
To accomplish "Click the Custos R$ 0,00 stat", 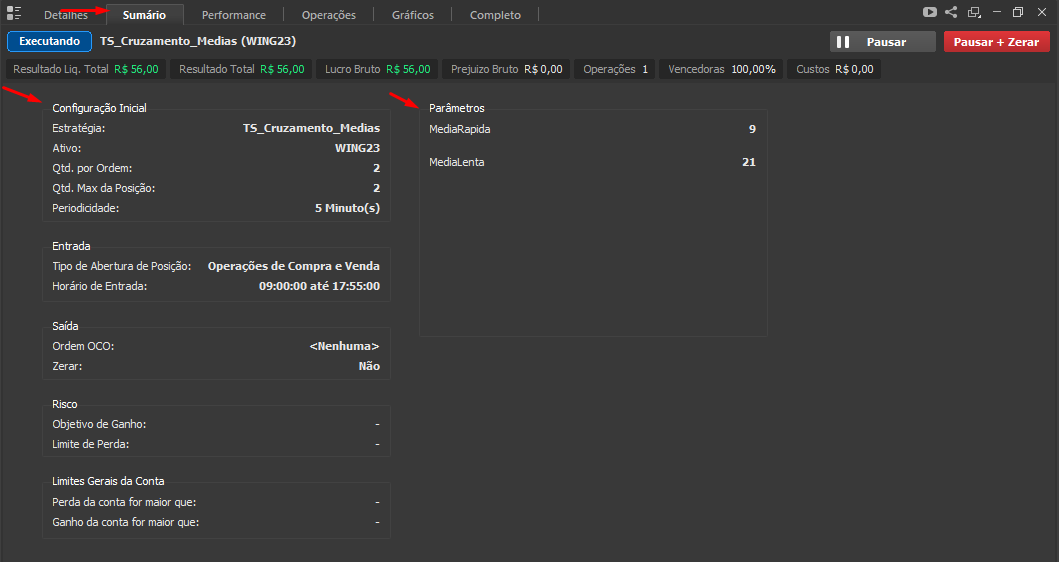I will [x=834, y=69].
